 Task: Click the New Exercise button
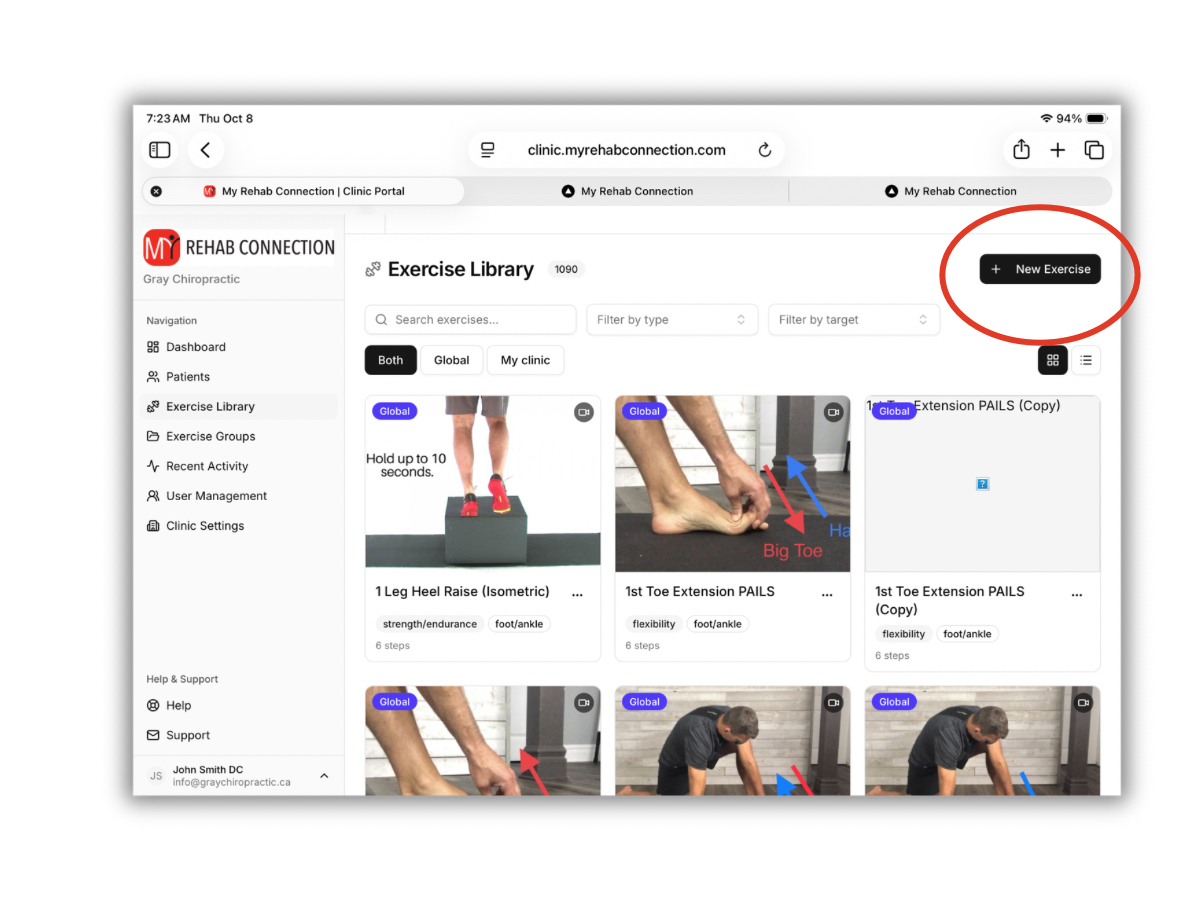coord(1040,269)
